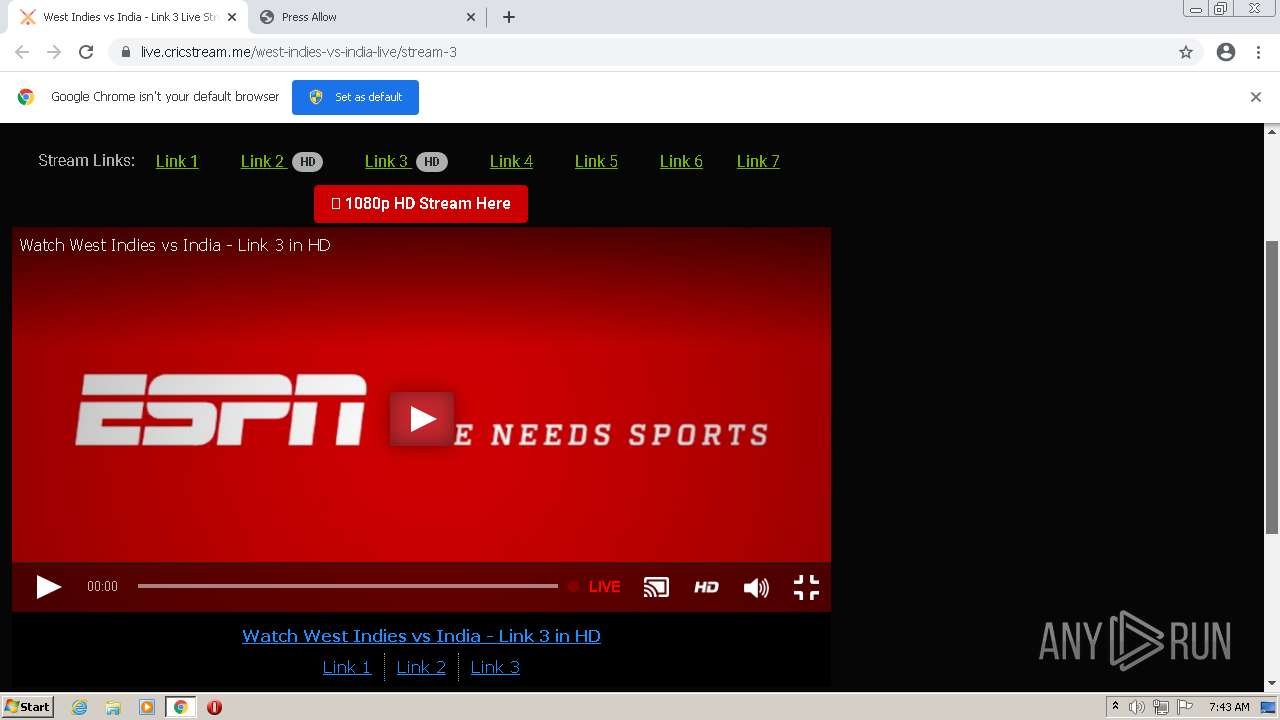Image resolution: width=1280 pixels, height=720 pixels.
Task: Click the page vertical scrollbar thumb
Action: (x=1272, y=387)
